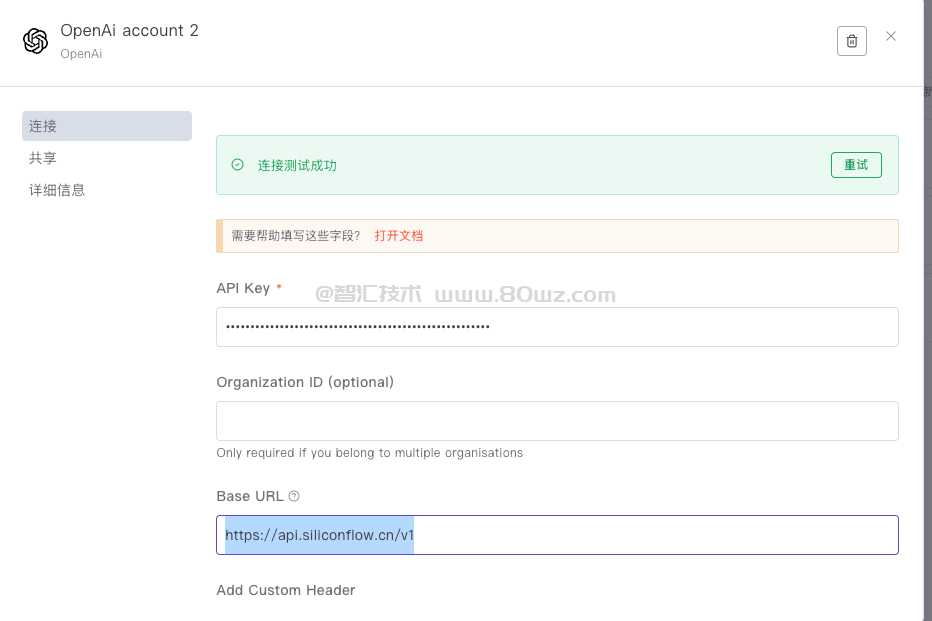
Task: Delete credential using the trash icon
Action: (851, 41)
